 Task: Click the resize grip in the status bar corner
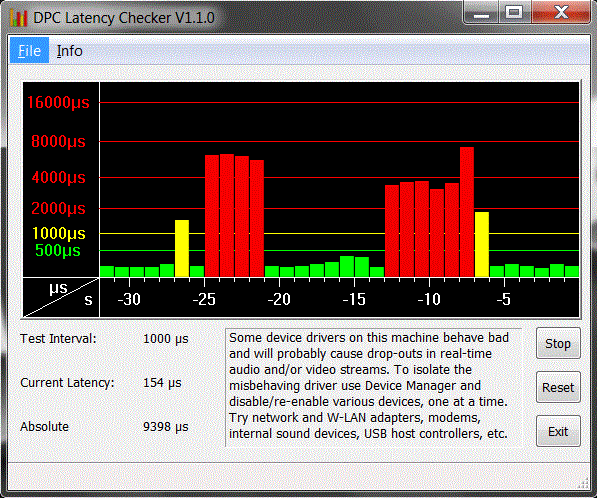pyautogui.click(x=583, y=484)
